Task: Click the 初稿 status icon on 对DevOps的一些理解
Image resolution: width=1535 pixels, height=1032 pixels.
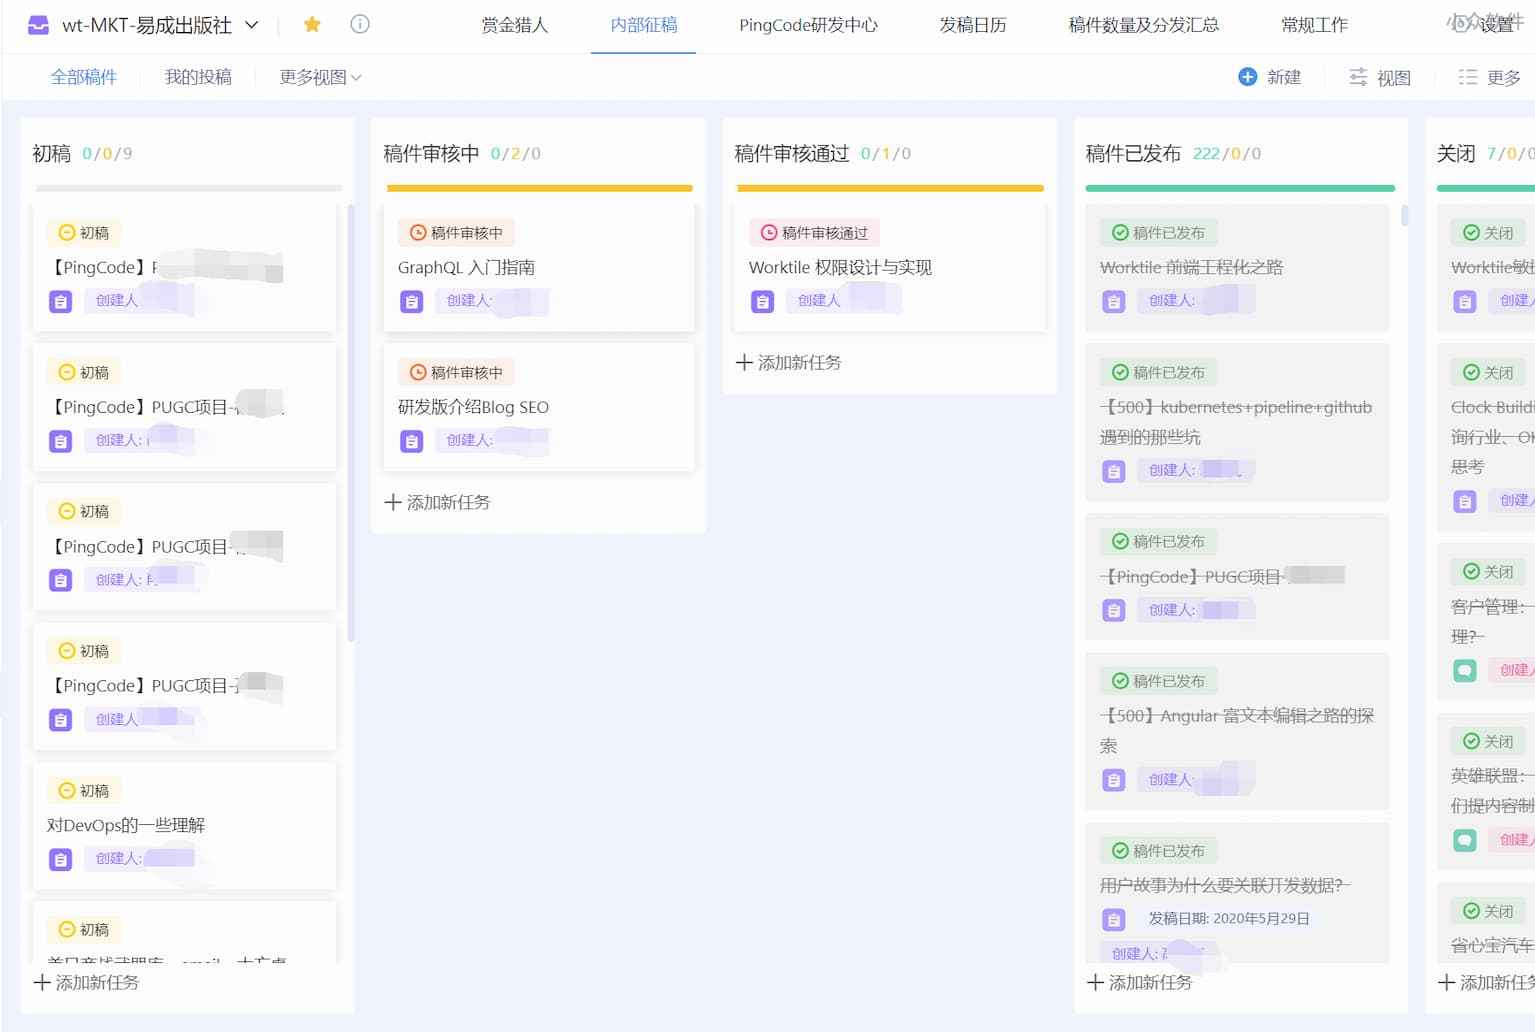Action: tap(67, 790)
